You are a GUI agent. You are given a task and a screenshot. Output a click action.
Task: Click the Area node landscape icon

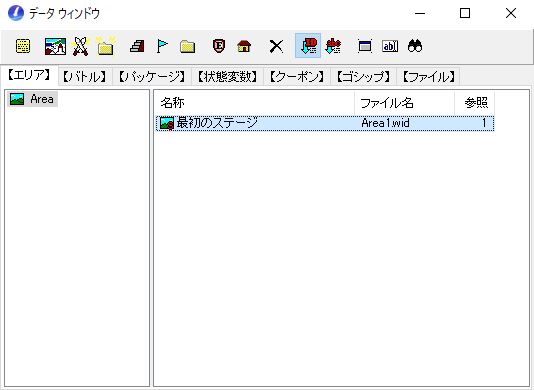click(17, 99)
